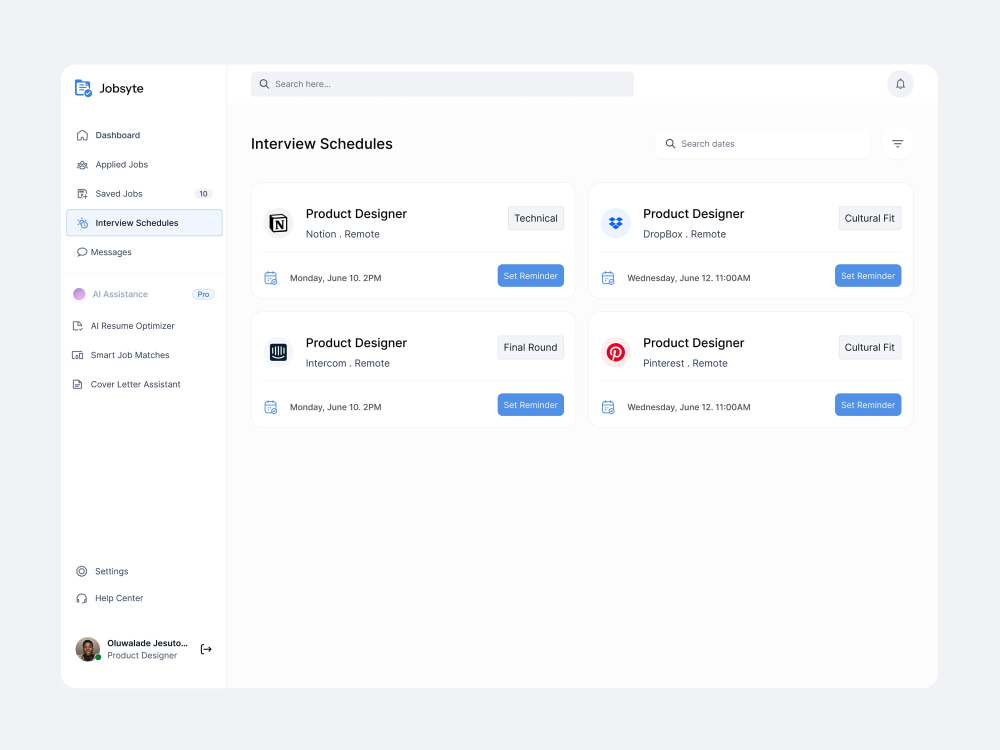This screenshot has height=750, width=1000.
Task: Click the Help Center headset icon
Action: (82, 598)
